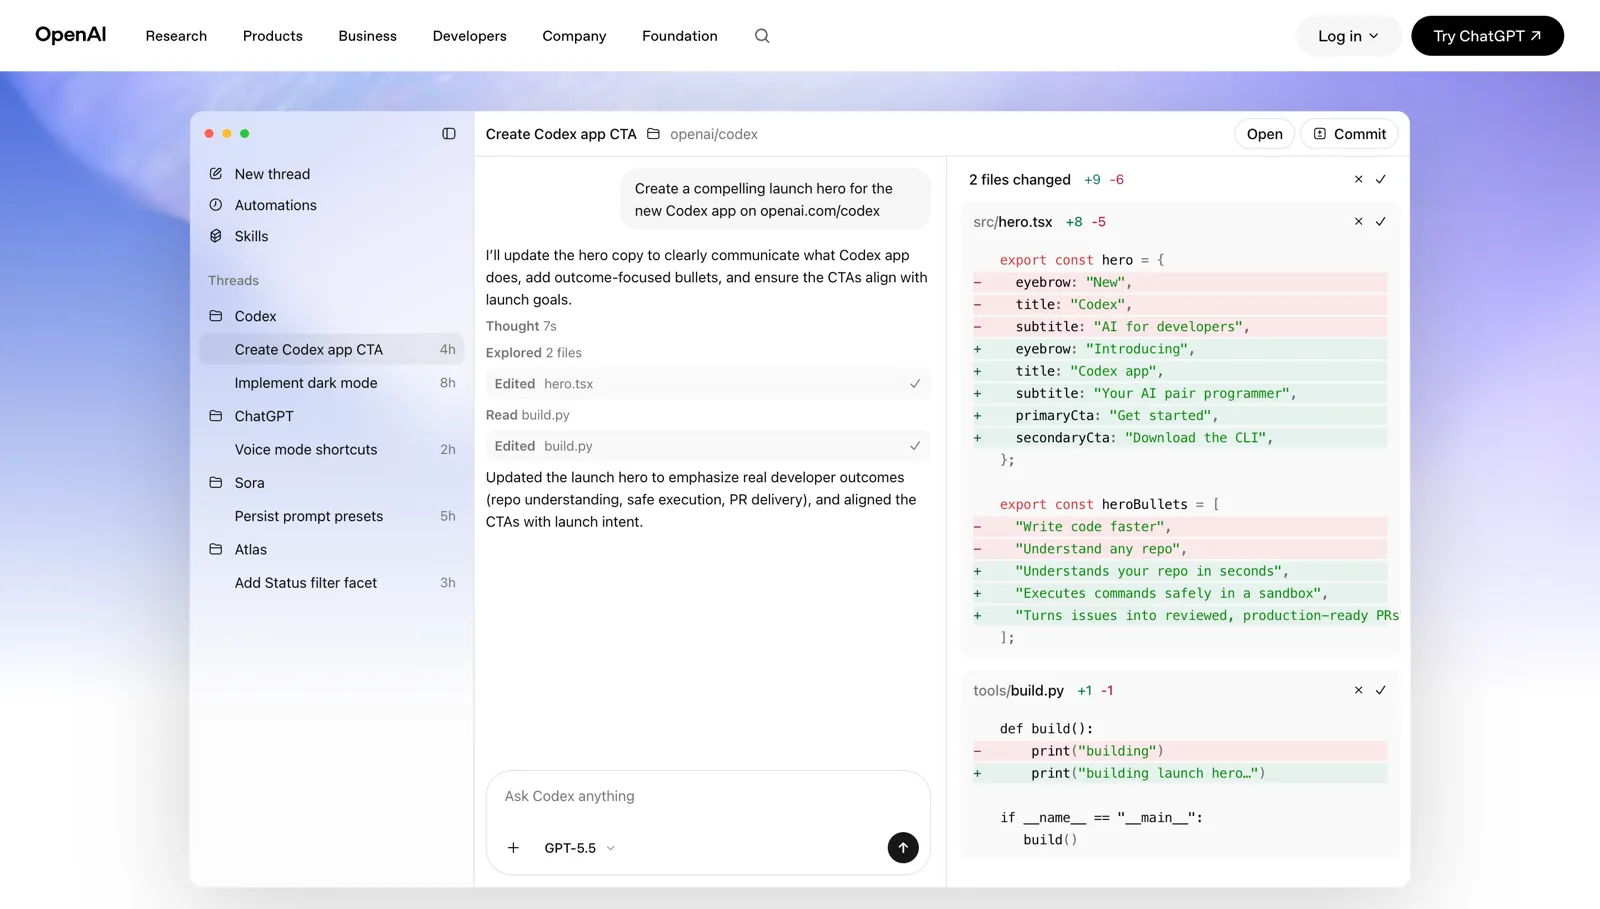Expand the Edited hero.tsx step
The image size is (1600, 909).
tap(708, 384)
